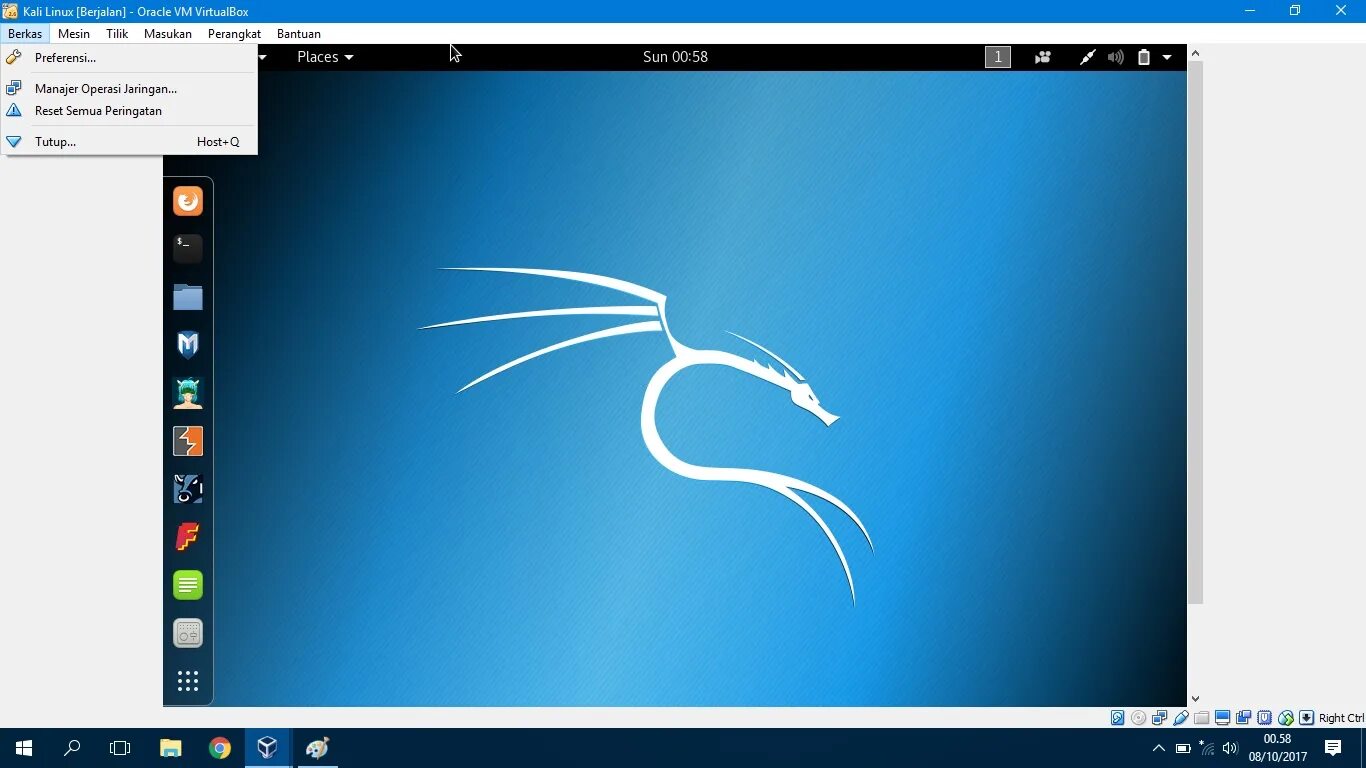Click the pen-shaped icon in Kali top bar

point(1087,57)
